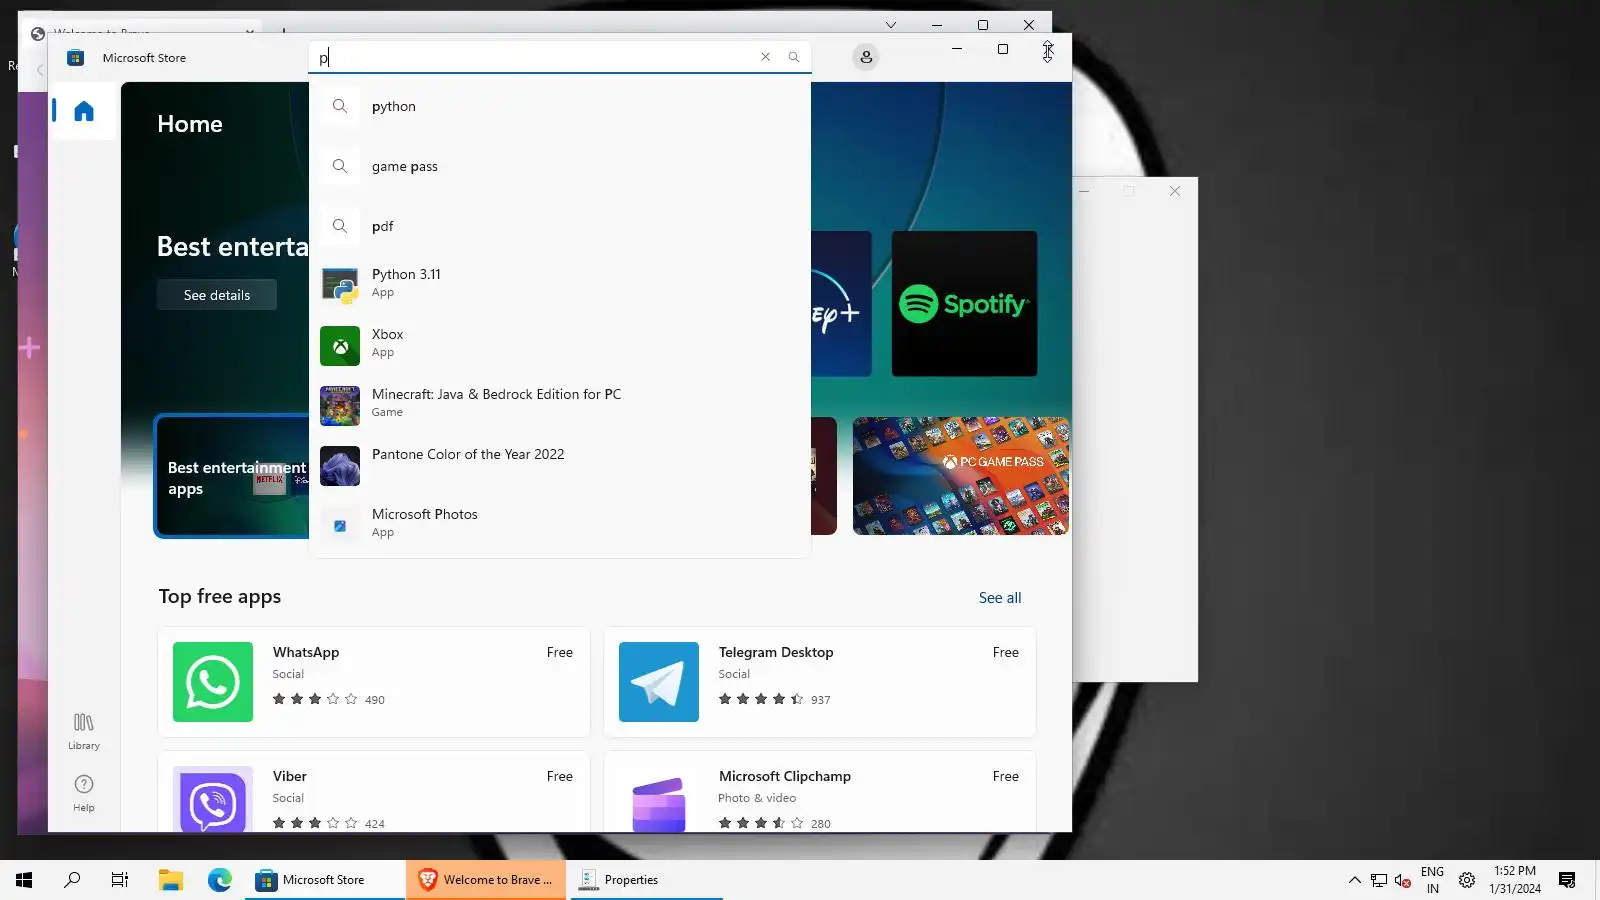Select Best entertainment apps card
This screenshot has width=1600, height=900.
(232, 476)
